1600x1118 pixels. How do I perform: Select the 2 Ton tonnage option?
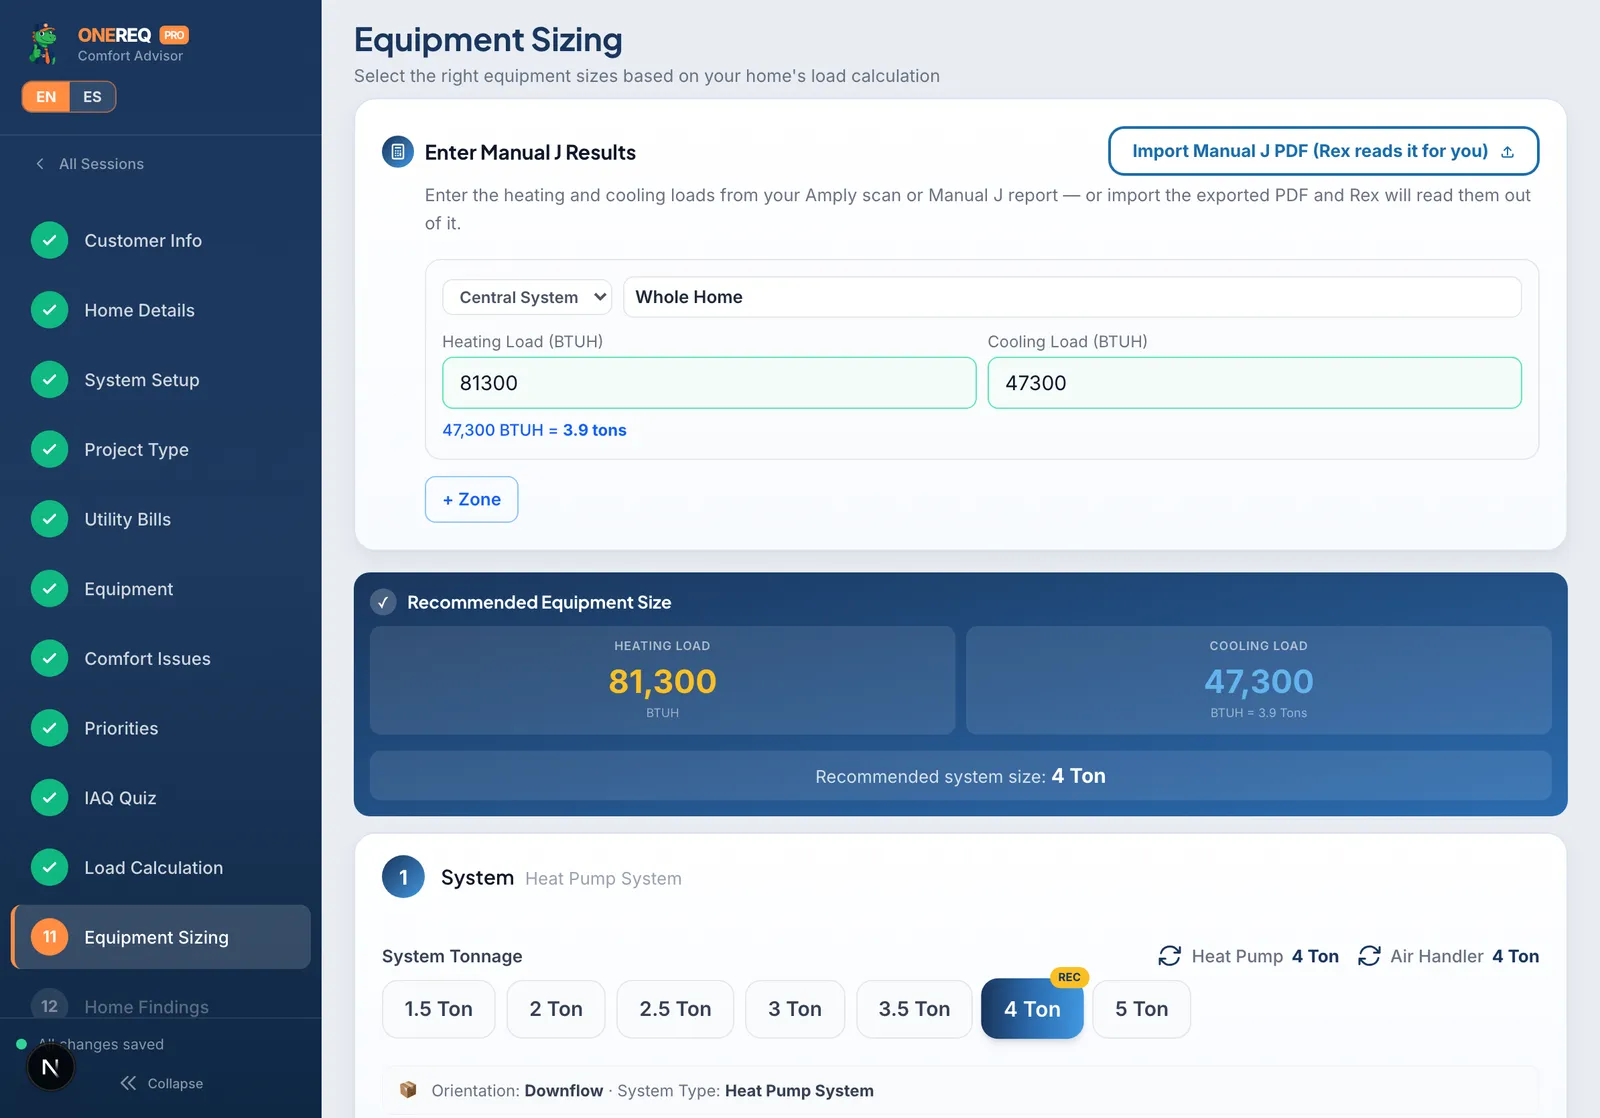tap(556, 1009)
